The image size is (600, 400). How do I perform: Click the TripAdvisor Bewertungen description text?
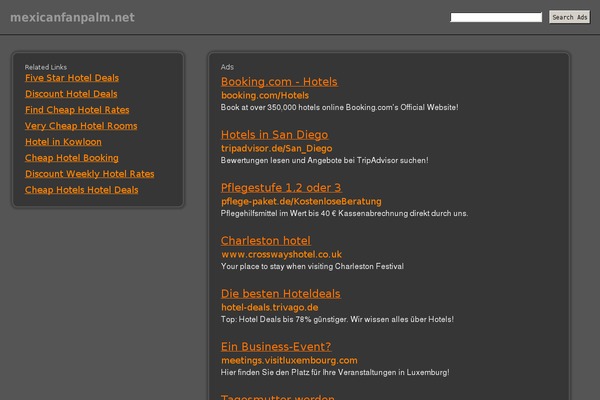coord(324,160)
